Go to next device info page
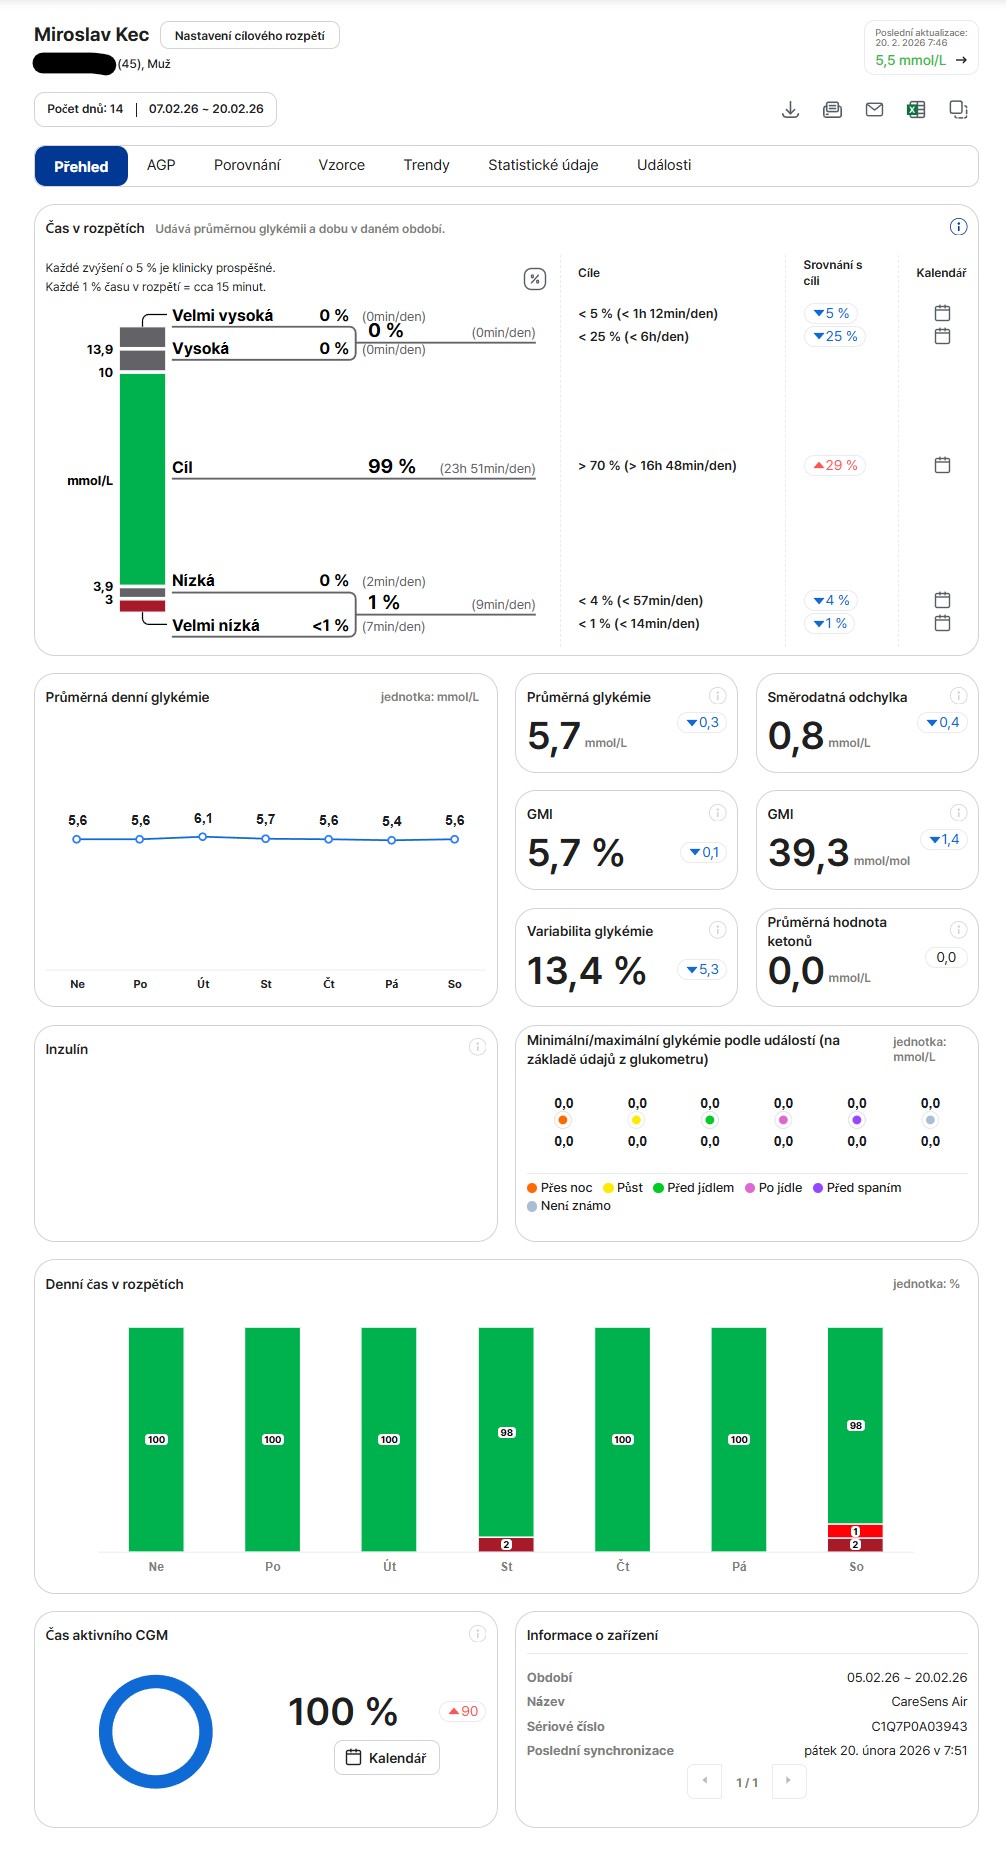This screenshot has height=1858, width=1006. (788, 1781)
